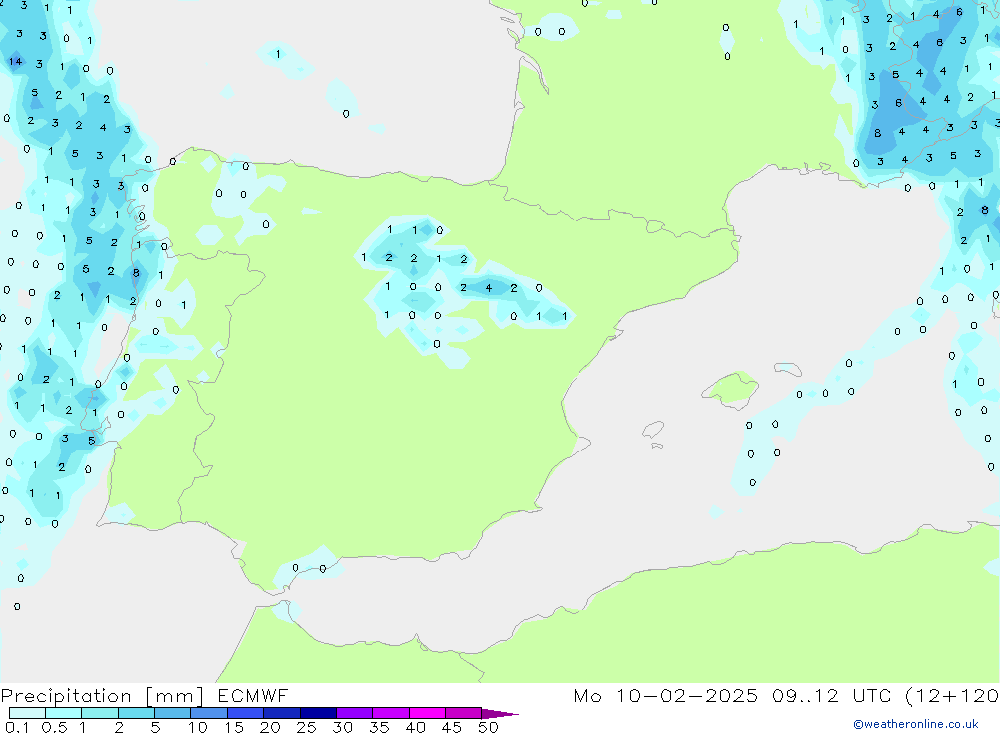This screenshot has height=733, width=1000.
Task: Pick the 10–15 mm legend swatch
Action: pos(209,713)
